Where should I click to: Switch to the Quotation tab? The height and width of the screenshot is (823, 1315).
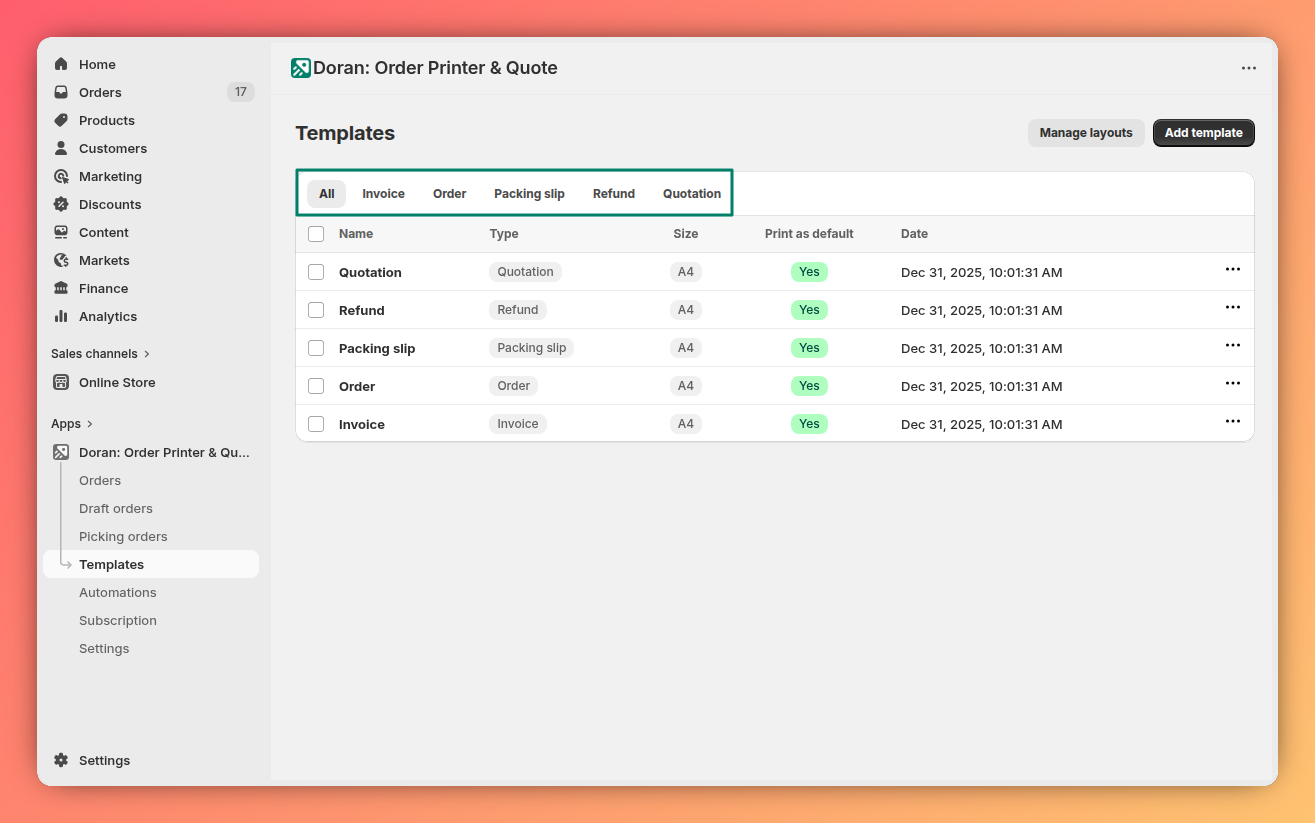click(x=692, y=194)
